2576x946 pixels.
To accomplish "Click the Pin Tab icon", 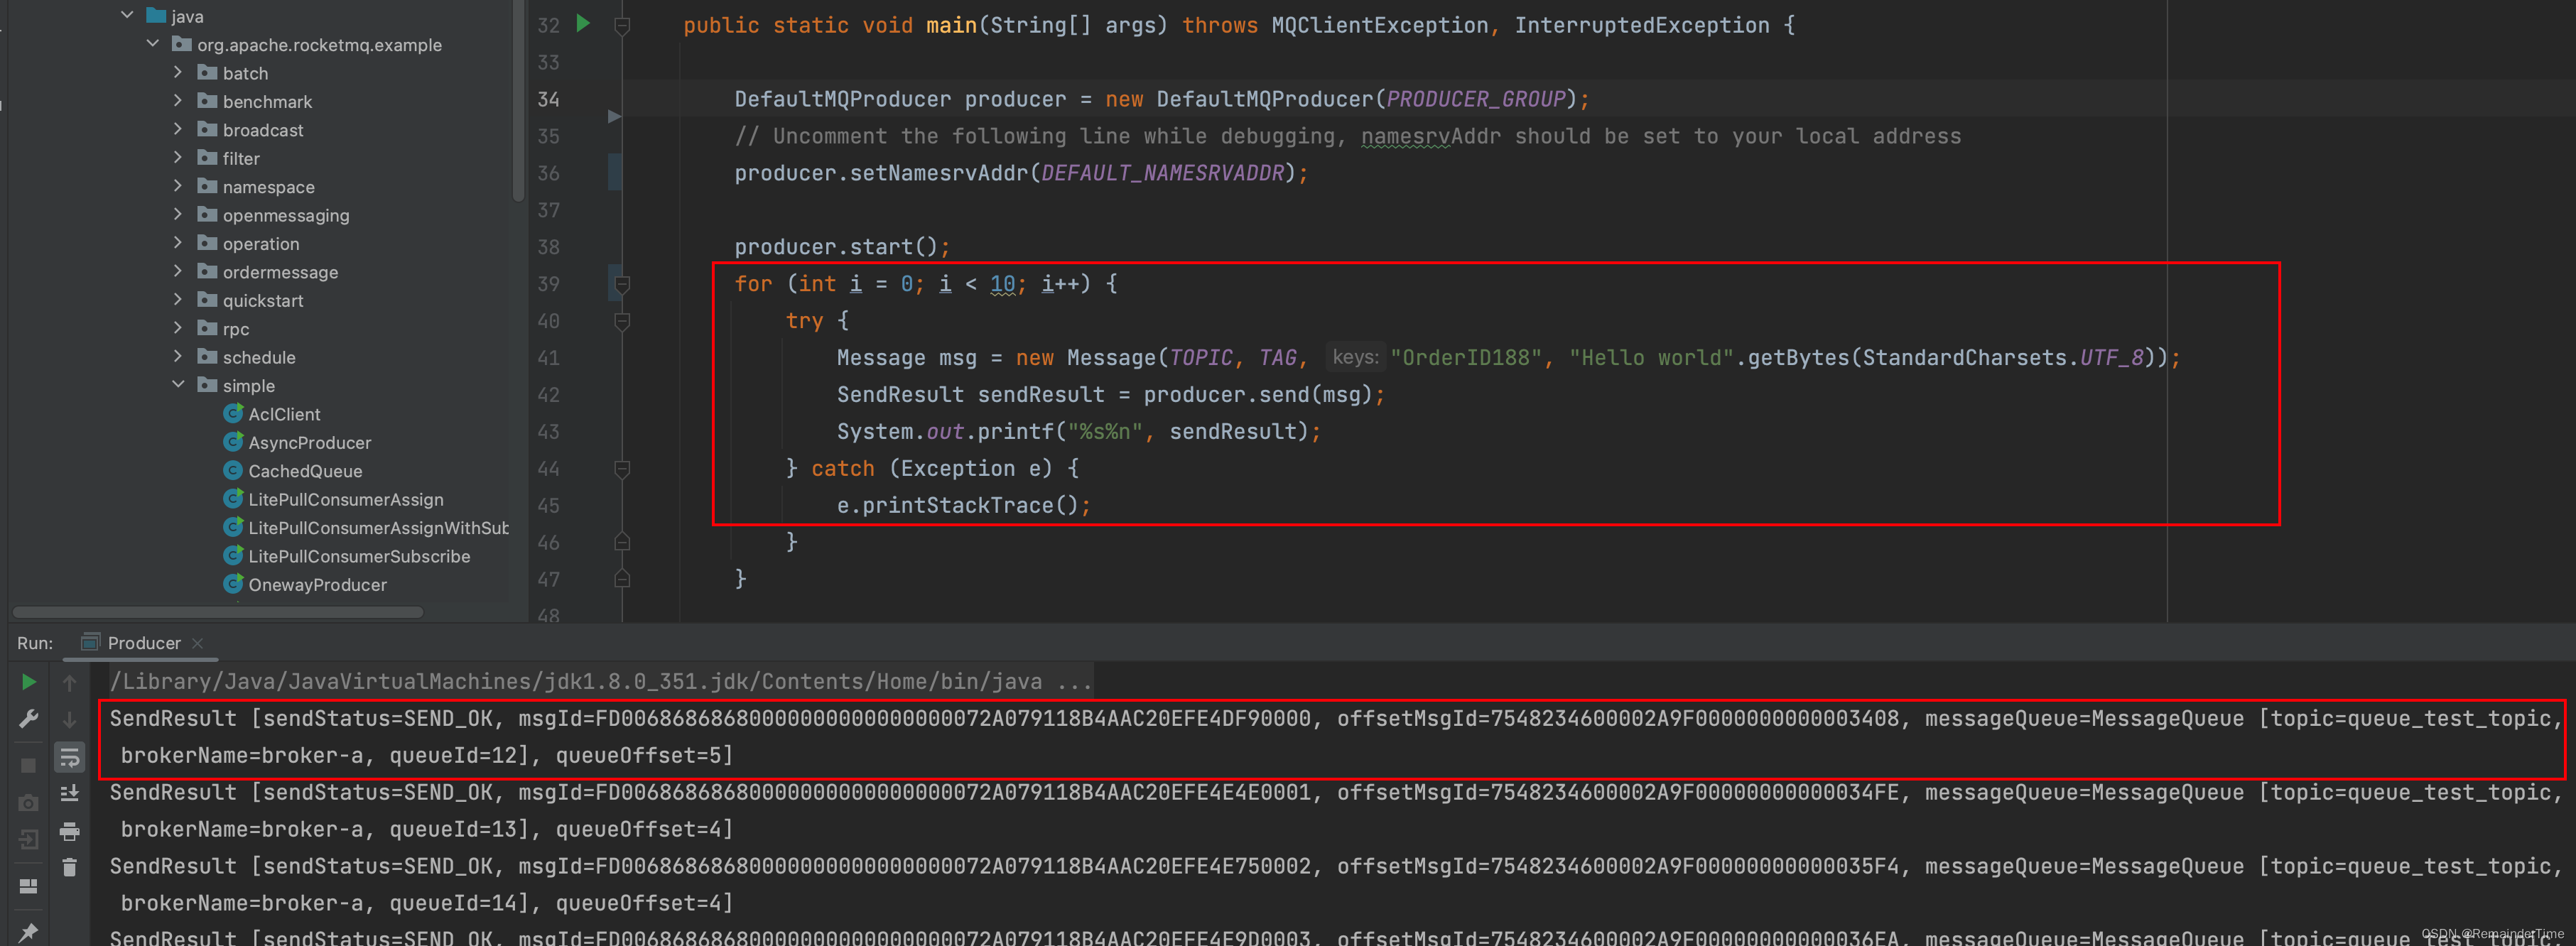I will point(29,931).
